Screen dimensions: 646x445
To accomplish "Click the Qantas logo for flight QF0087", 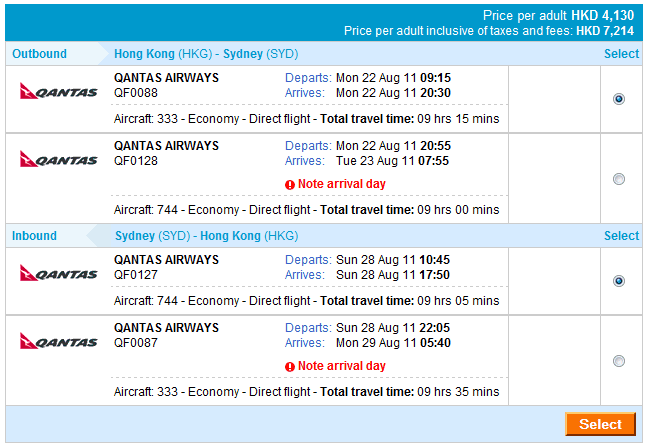I will coord(58,341).
